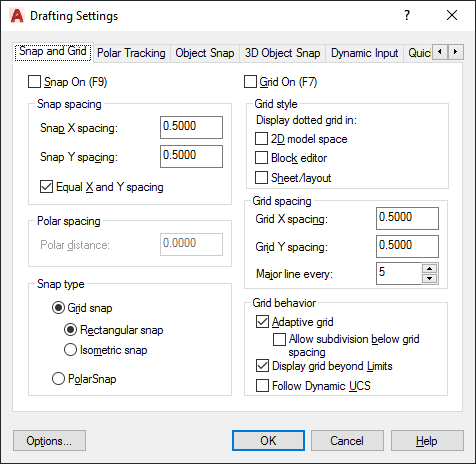Click the Snap Y spacing input field
The width and height of the screenshot is (476, 464).
click(191, 156)
